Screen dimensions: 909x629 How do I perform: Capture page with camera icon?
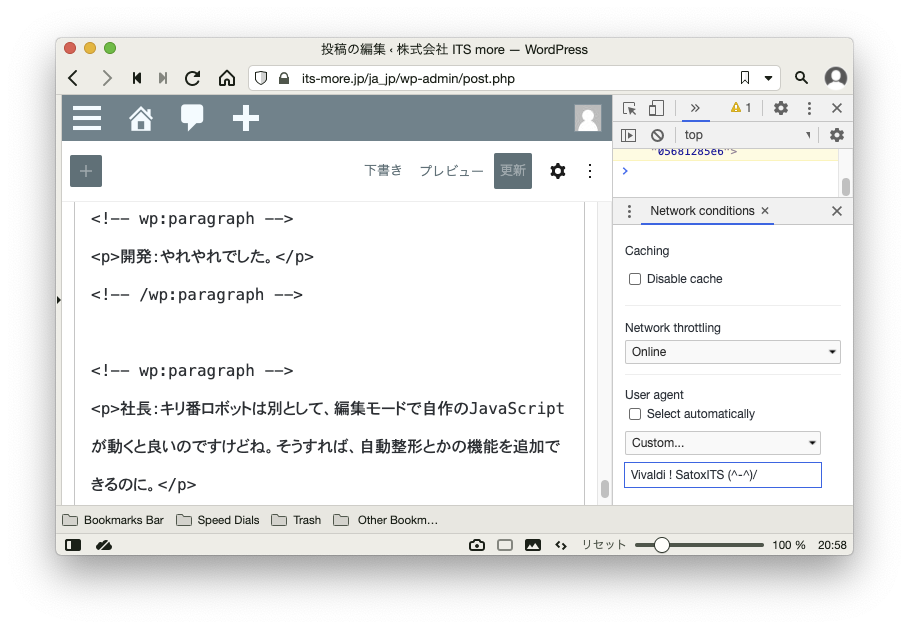pos(477,545)
